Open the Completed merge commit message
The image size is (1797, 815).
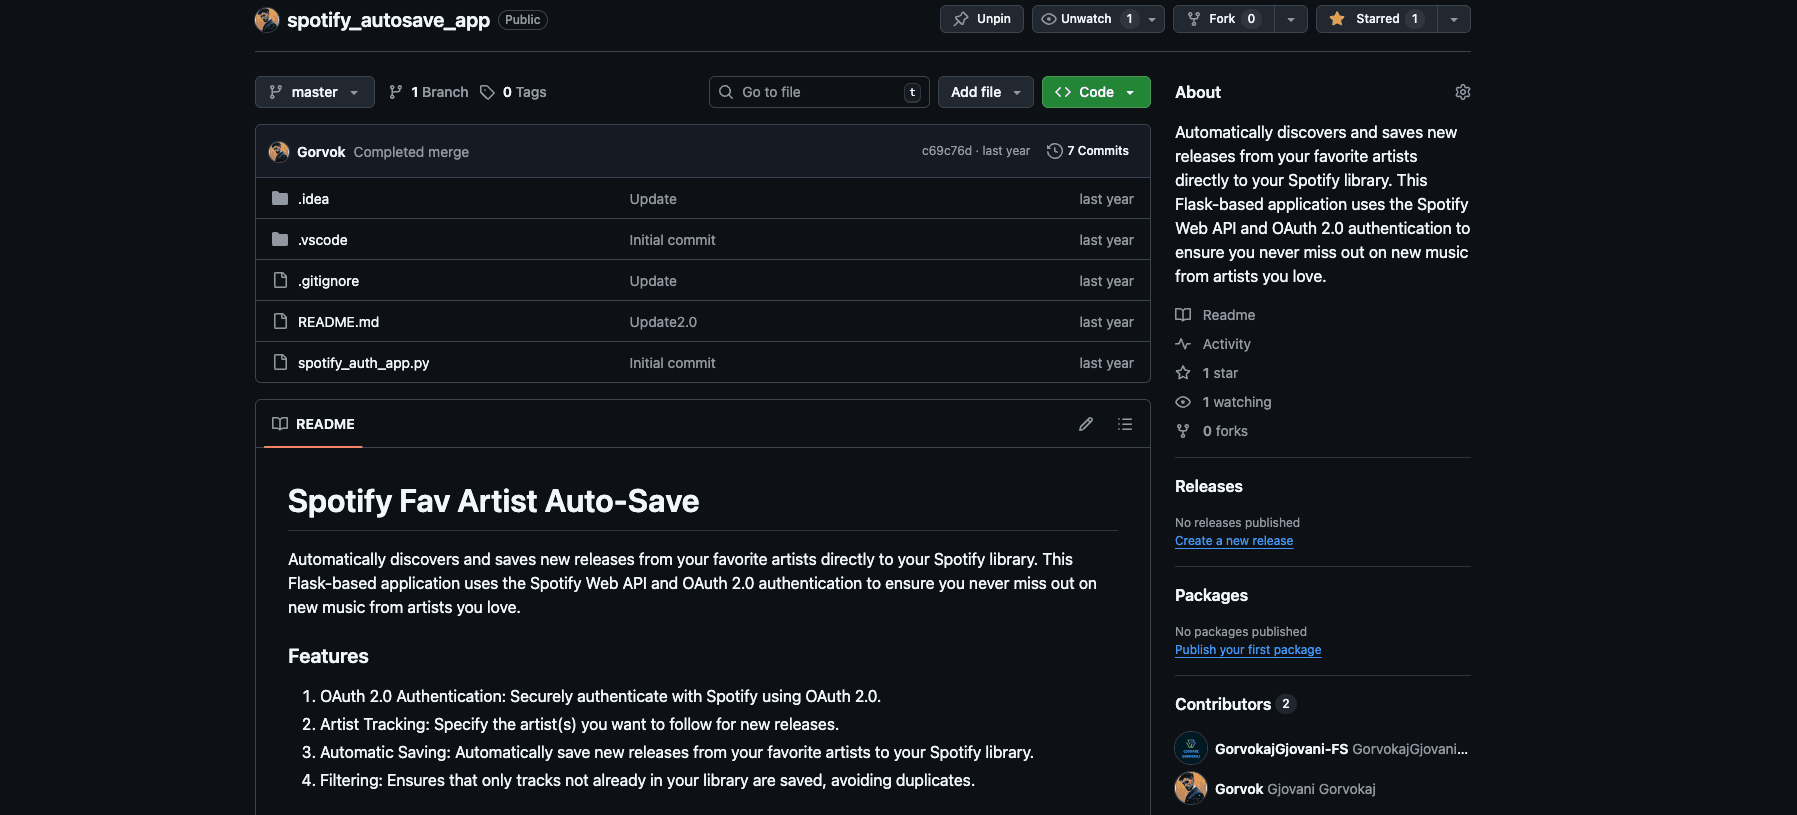point(411,152)
